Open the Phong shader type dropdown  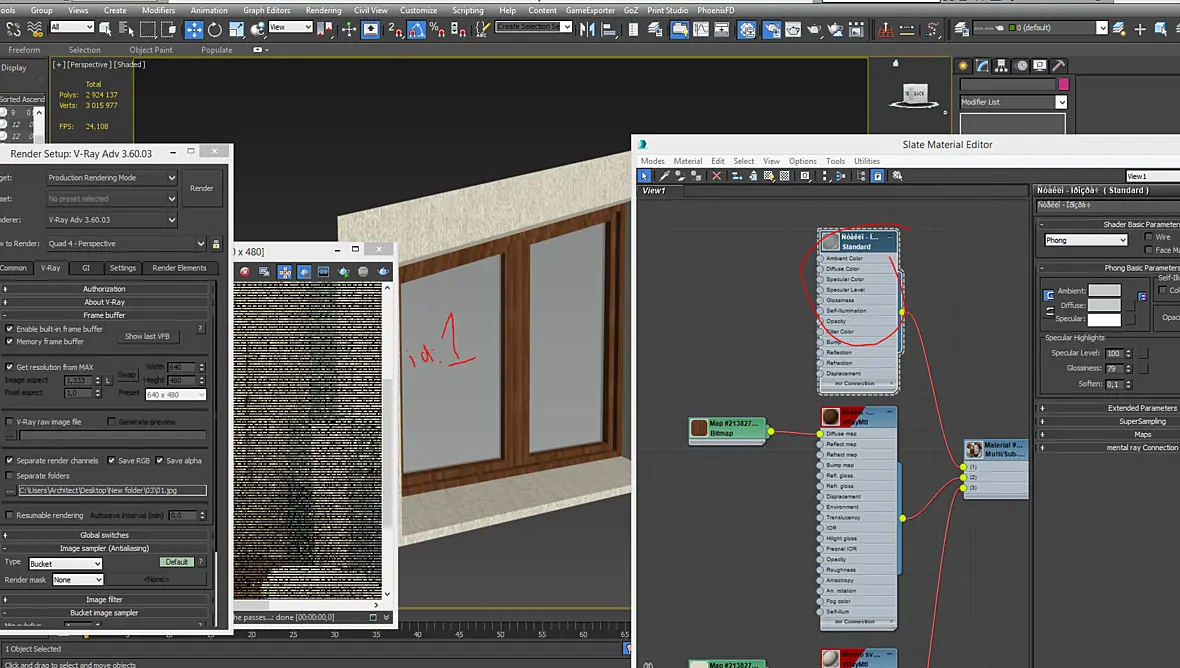tap(1086, 240)
